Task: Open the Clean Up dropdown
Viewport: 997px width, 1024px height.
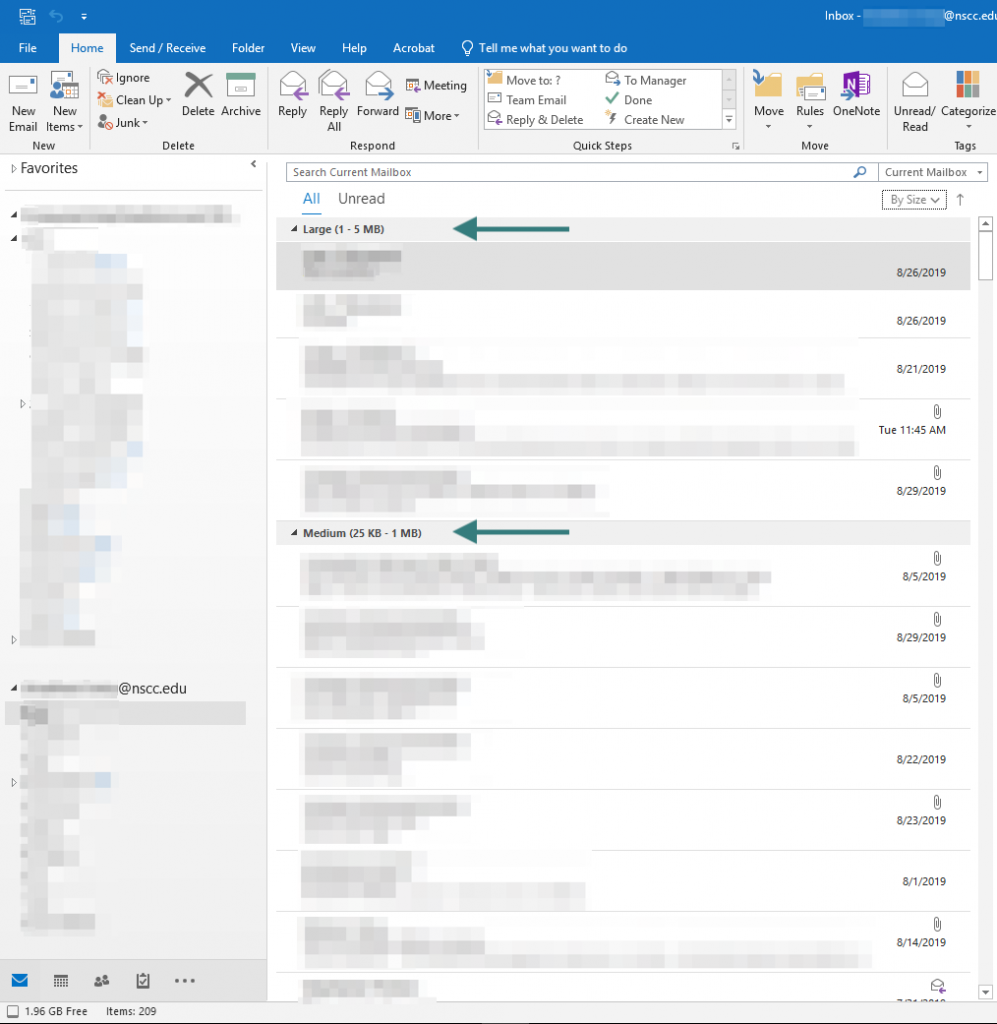Action: pos(135,100)
